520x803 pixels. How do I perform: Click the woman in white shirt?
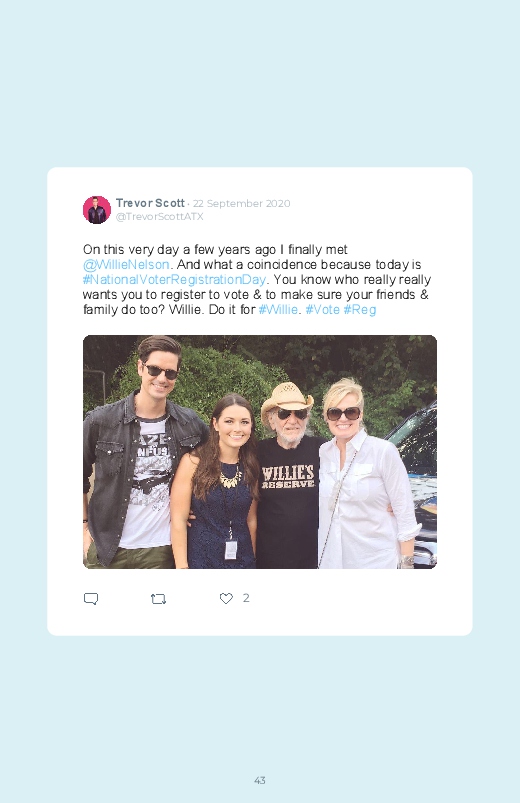(x=364, y=476)
